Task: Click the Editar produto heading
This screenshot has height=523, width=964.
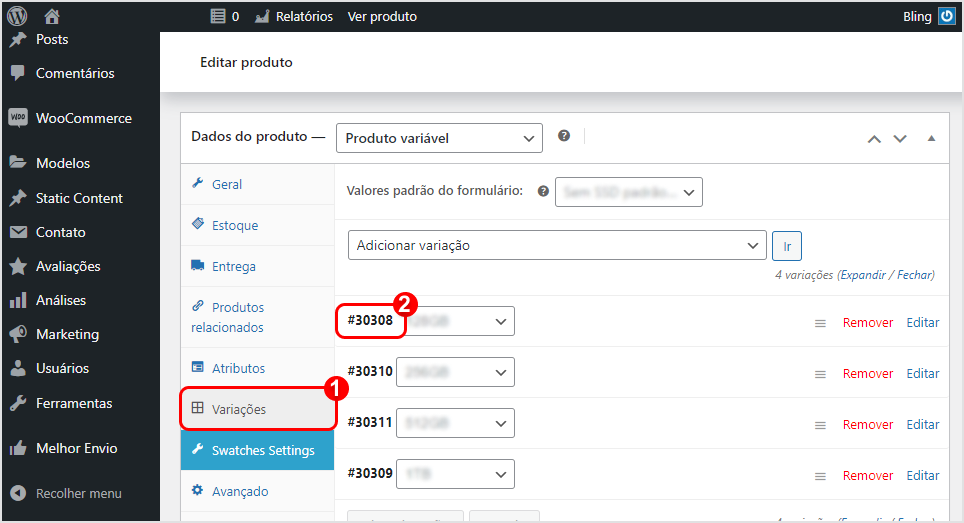Action: click(246, 63)
